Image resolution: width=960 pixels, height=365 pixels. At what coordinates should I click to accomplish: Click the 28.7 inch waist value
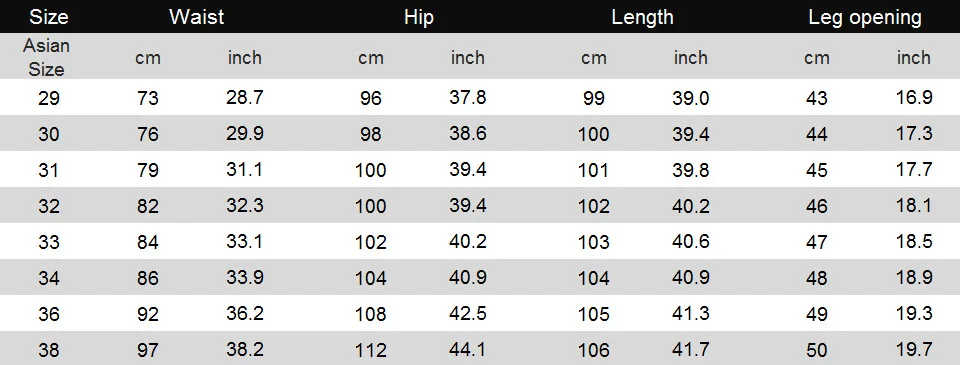coord(245,97)
